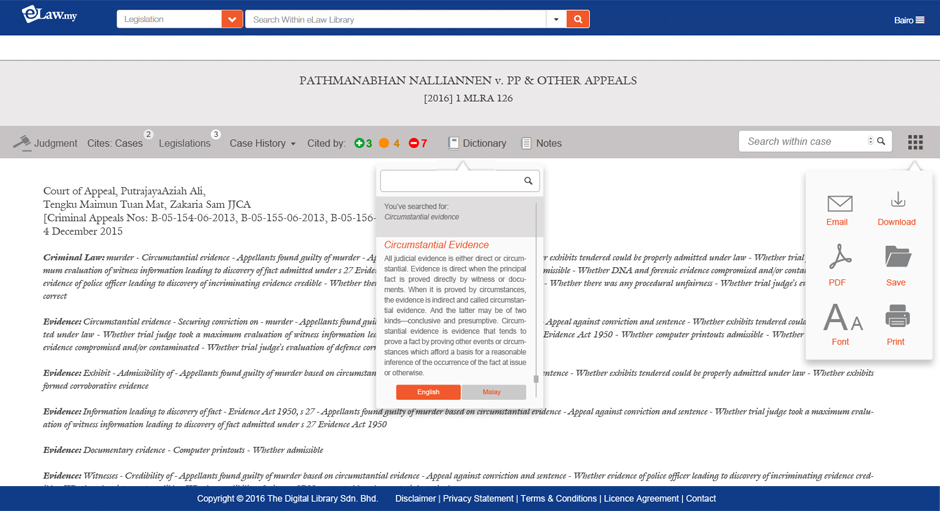This screenshot has height=511, width=940.
Task: Expand the Legislation category dropdown
Action: 232,19
